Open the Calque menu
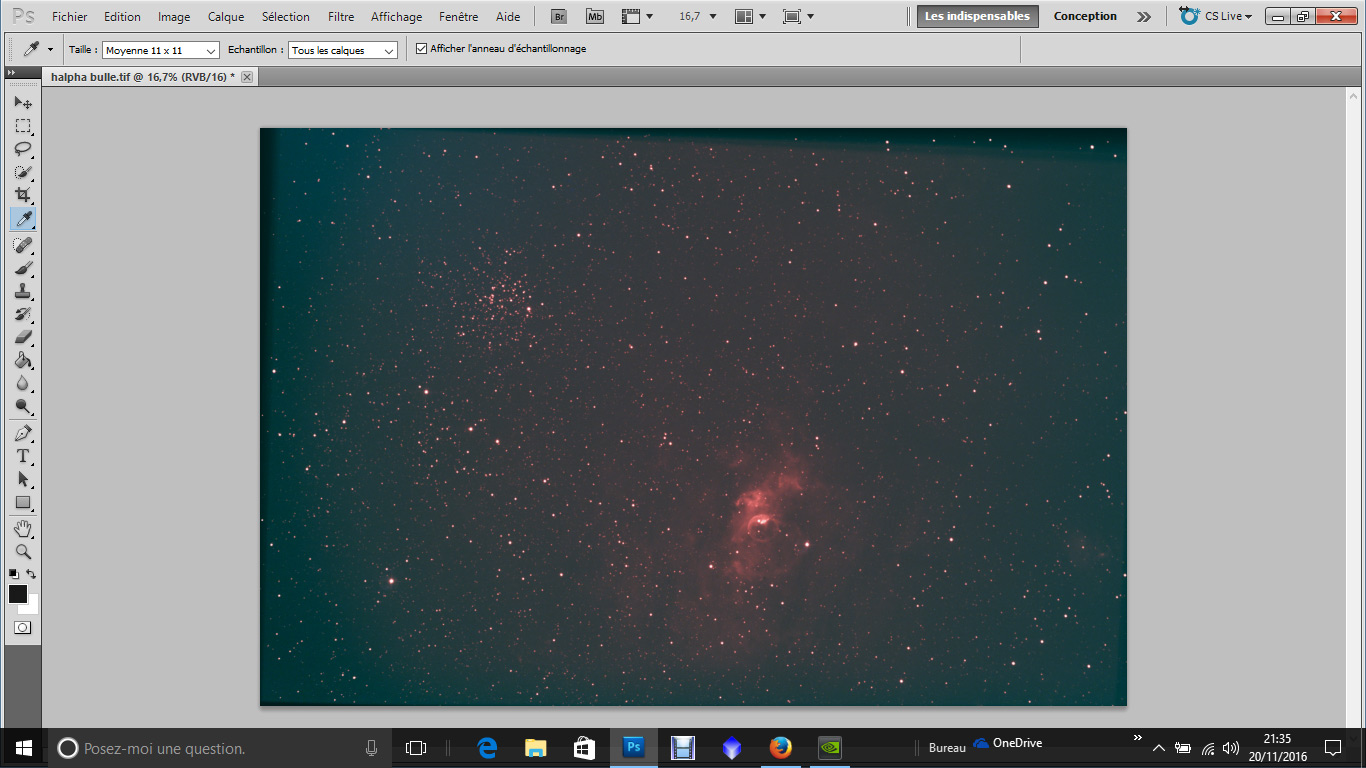 pyautogui.click(x=226, y=16)
